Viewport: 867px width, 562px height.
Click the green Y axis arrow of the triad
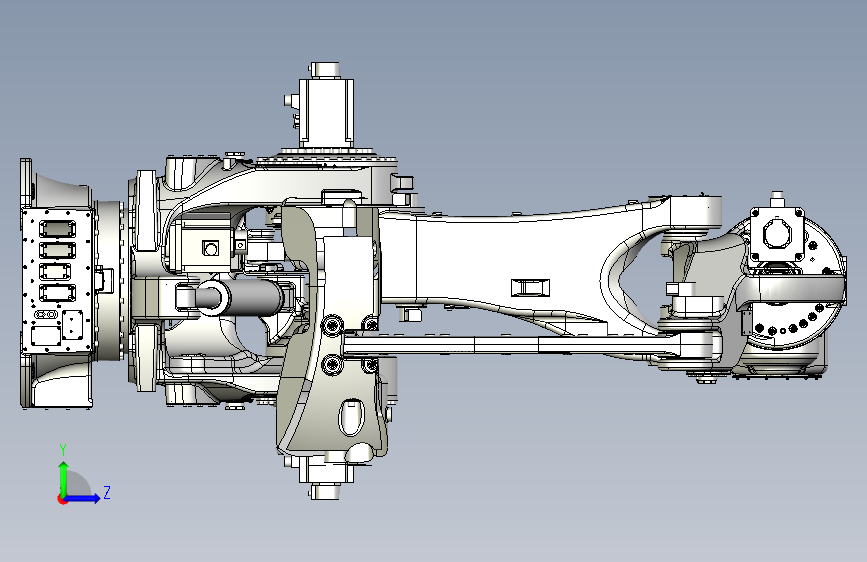pyautogui.click(x=64, y=478)
